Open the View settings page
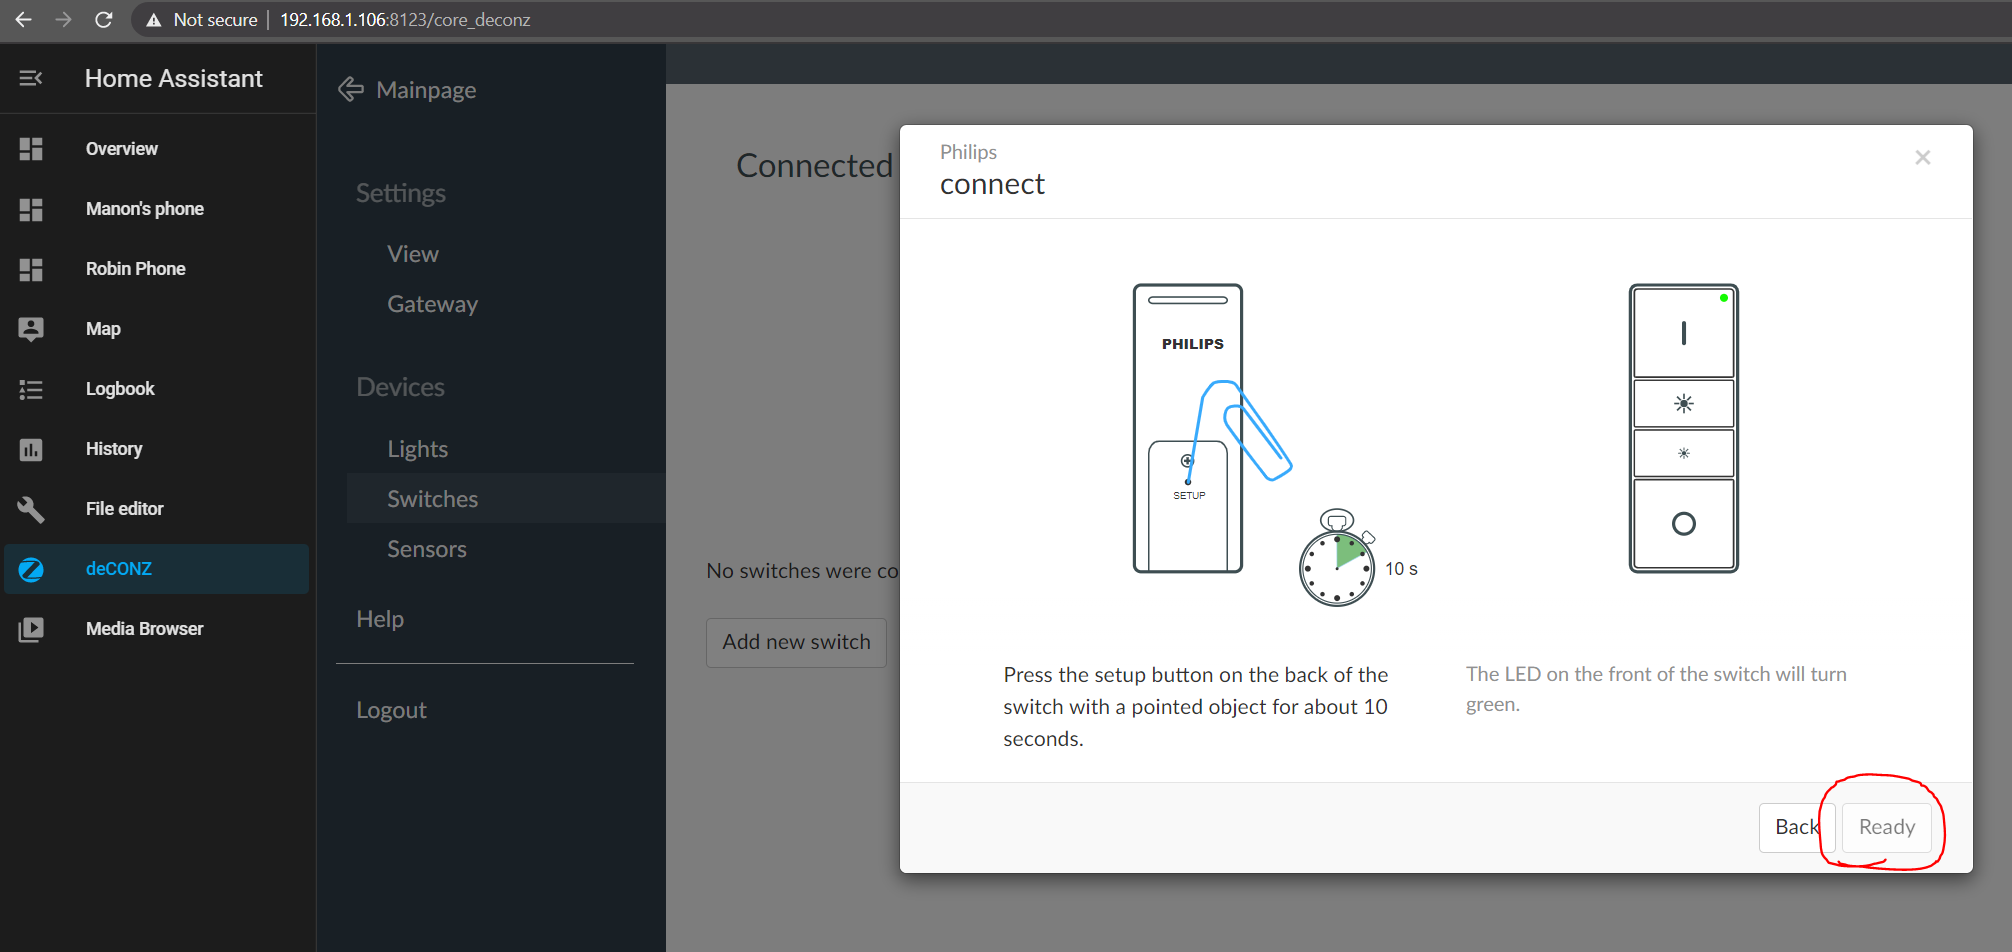The width and height of the screenshot is (2012, 952). [x=413, y=254]
